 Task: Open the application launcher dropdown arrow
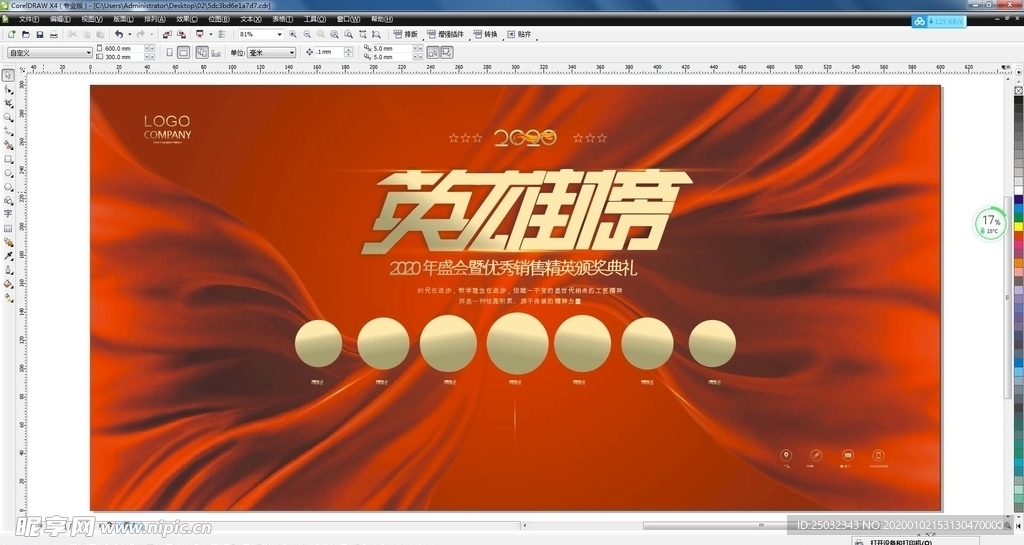(210, 35)
